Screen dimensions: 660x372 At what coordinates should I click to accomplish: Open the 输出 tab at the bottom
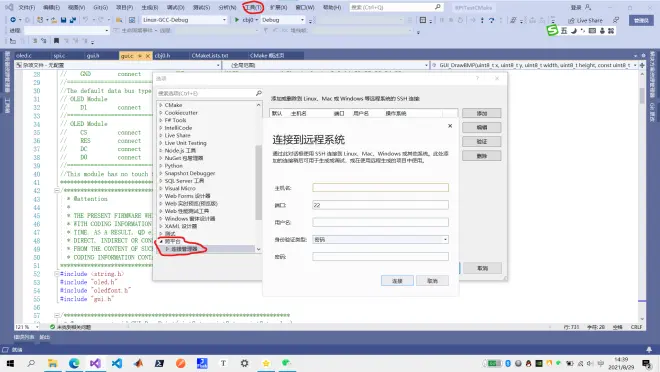coord(45,337)
